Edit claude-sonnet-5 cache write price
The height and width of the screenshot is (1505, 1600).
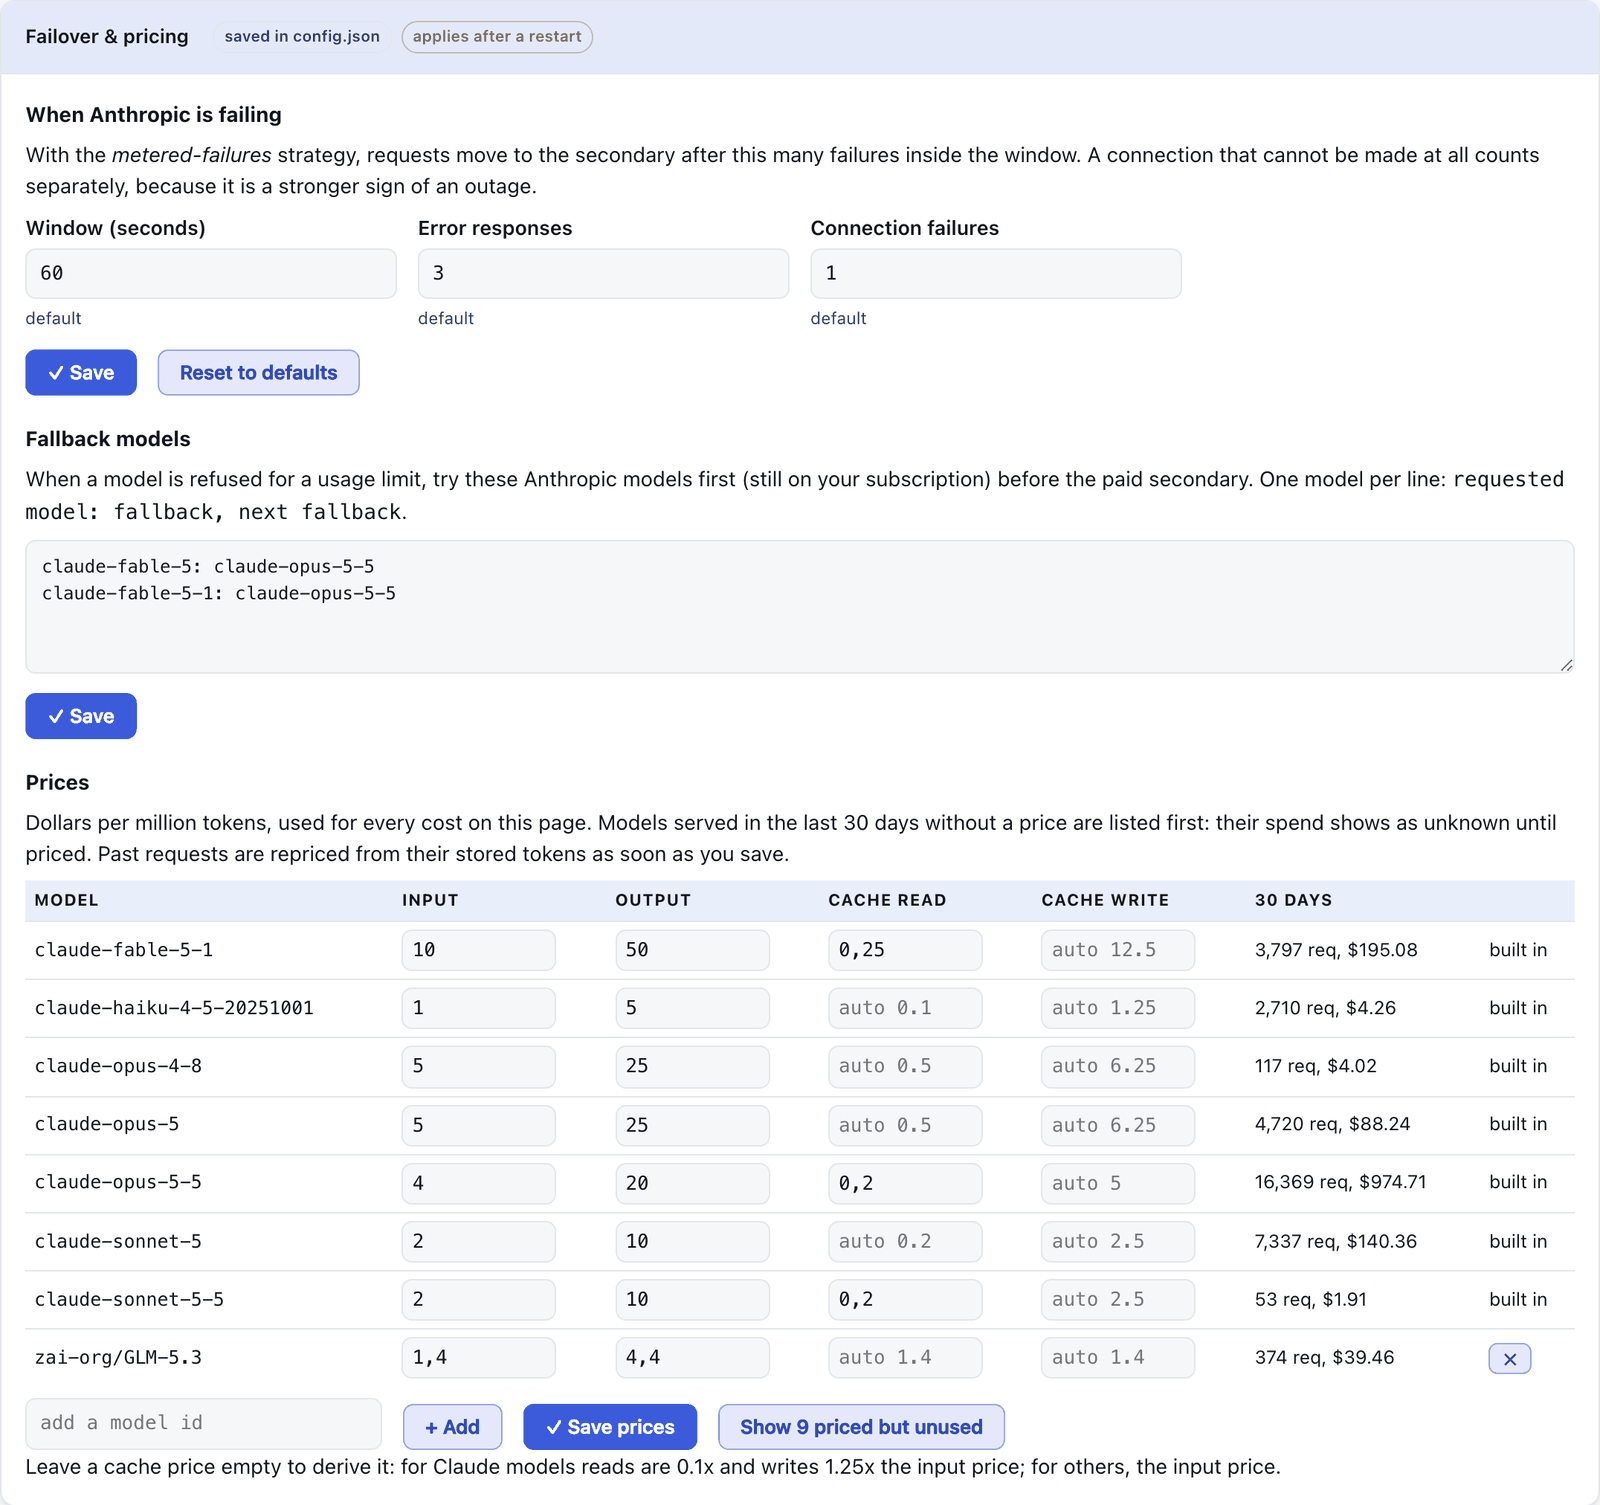point(1118,1241)
